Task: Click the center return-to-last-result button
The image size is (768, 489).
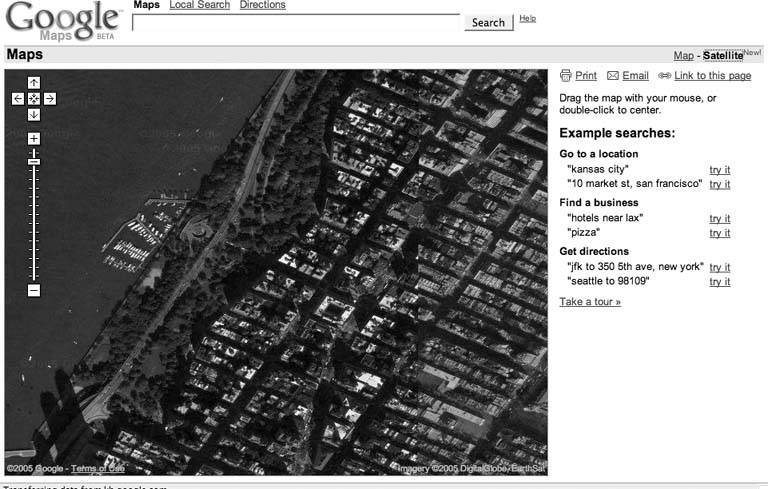Action: 33,98
